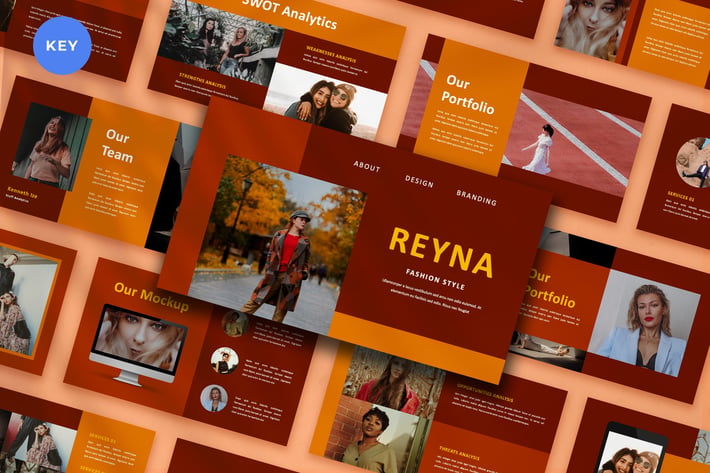Click the Kenneth lee name label

click(22, 192)
